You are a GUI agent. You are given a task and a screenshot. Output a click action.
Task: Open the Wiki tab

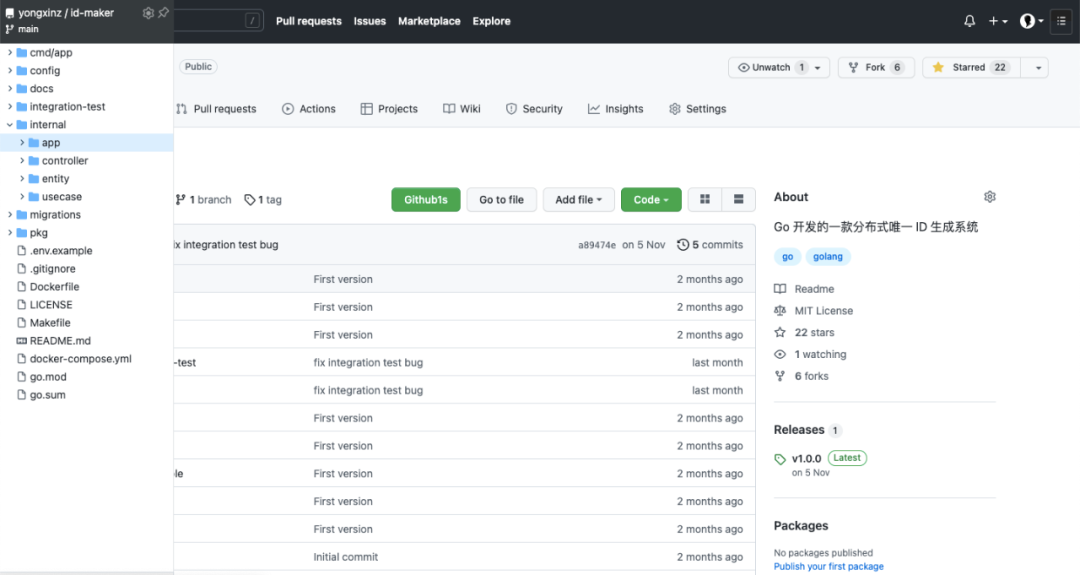point(461,109)
